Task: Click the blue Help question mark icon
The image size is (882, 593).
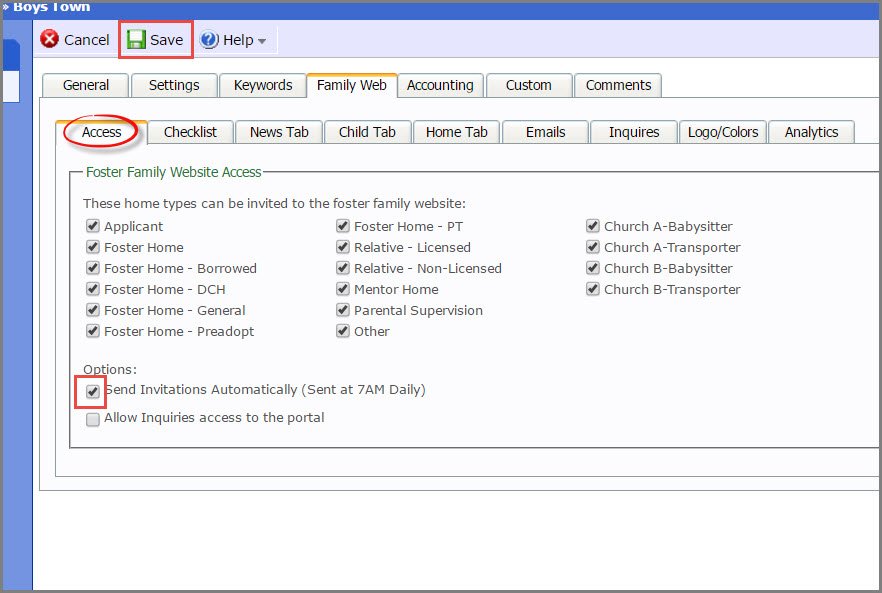Action: (x=209, y=39)
